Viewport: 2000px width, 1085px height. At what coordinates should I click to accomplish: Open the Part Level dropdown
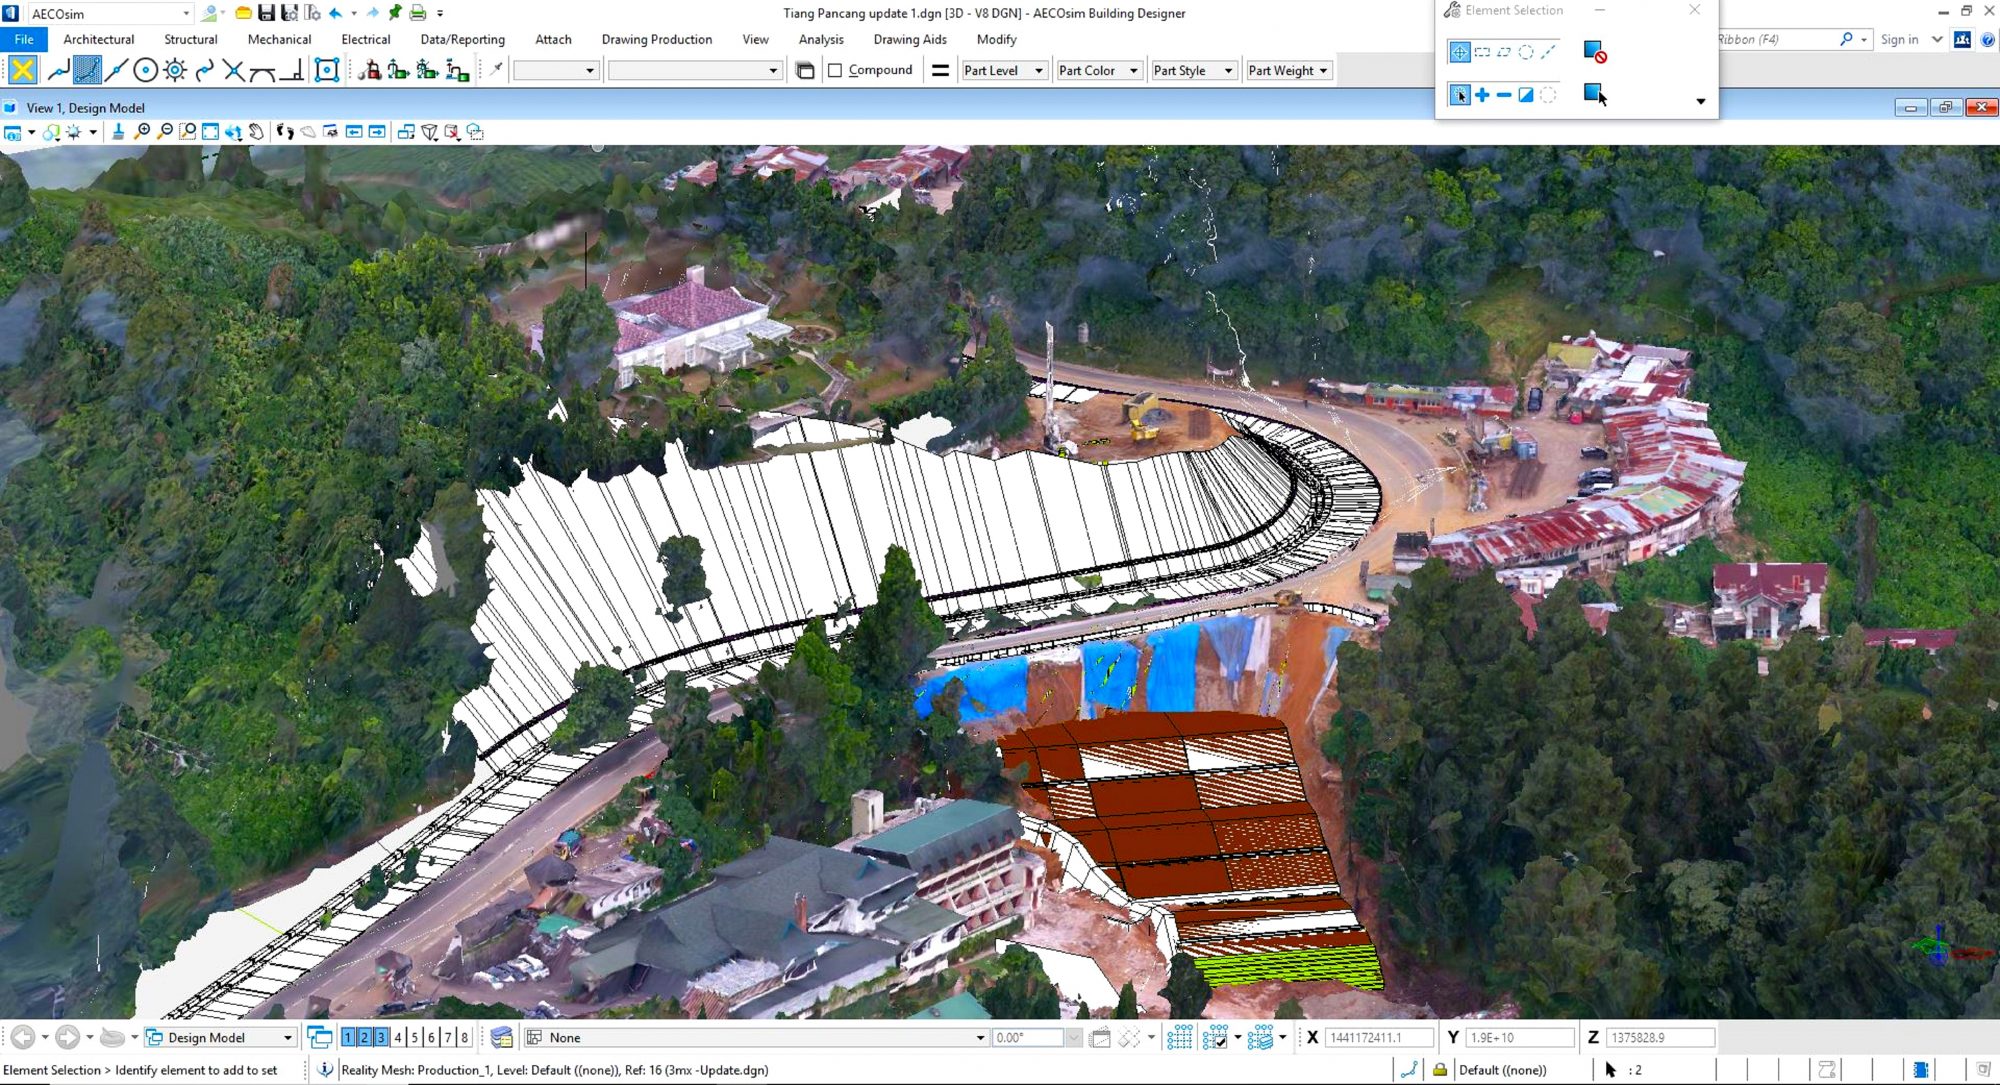point(1003,70)
